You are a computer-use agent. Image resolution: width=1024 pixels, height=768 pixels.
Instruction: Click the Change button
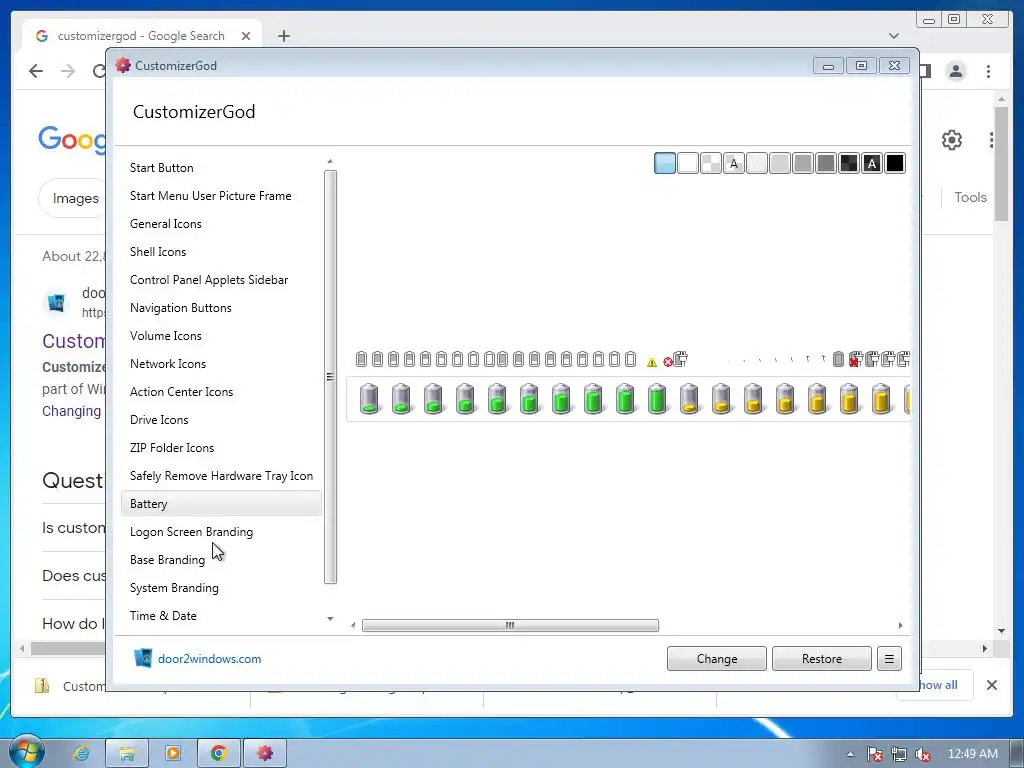point(716,658)
